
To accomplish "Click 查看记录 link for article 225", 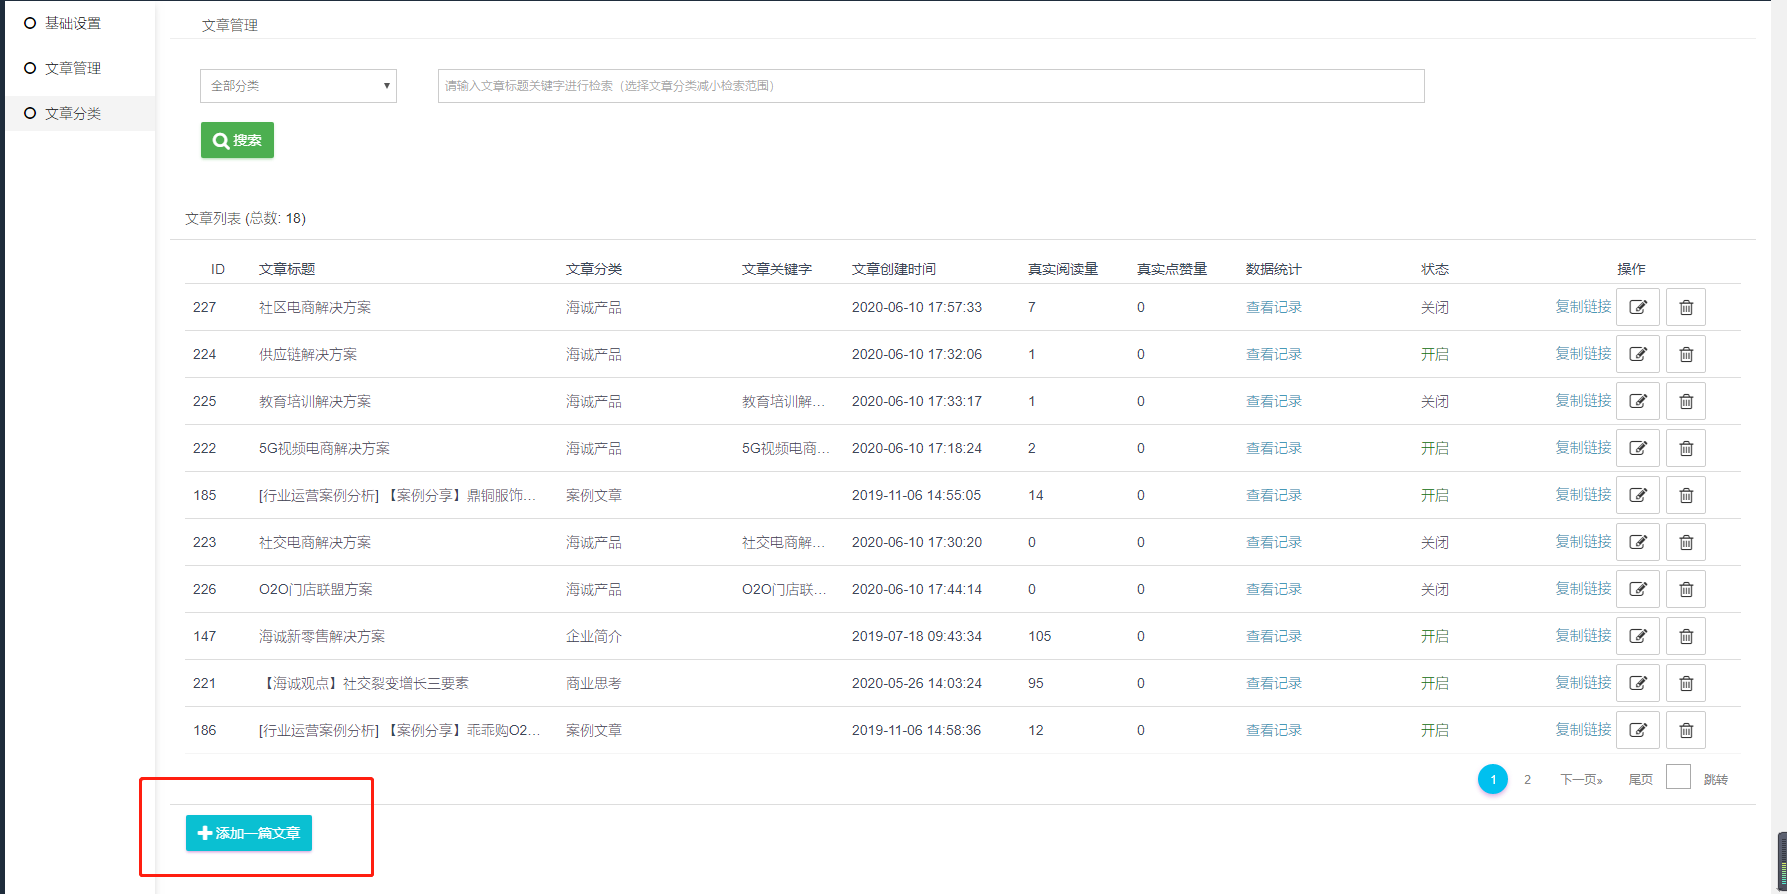I will [x=1273, y=401].
